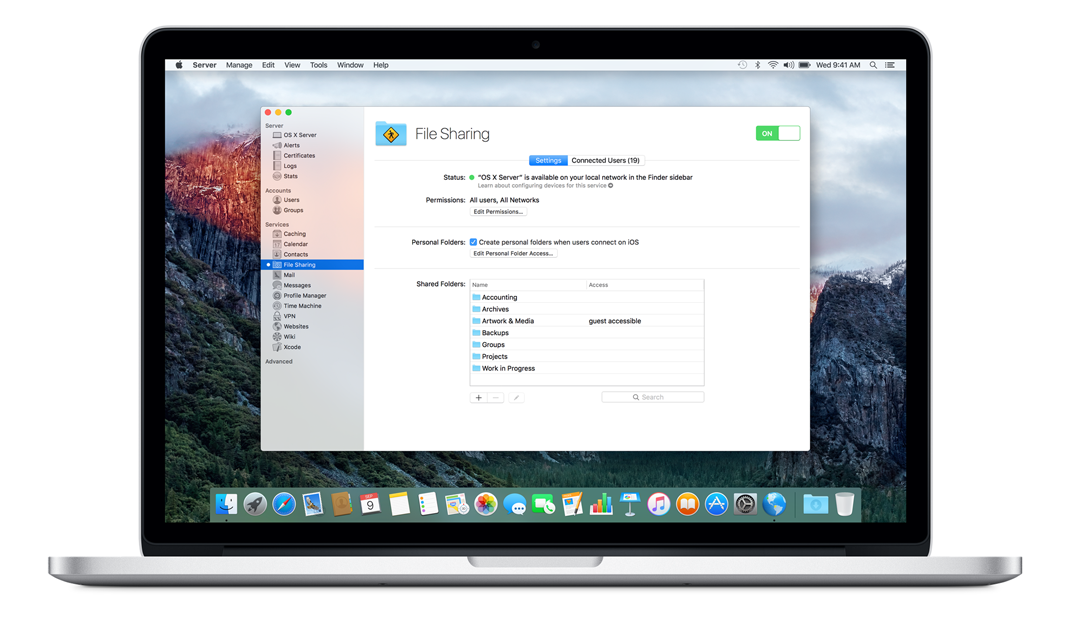The image size is (1076, 620).
Task: Select the Groups shared folder row
Action: click(587, 345)
